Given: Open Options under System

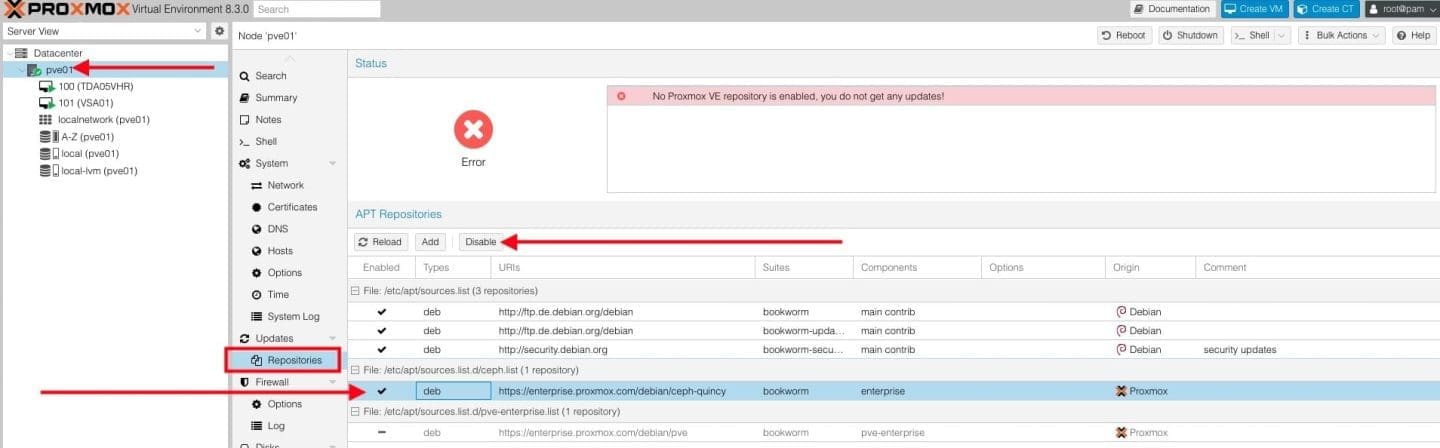Looking at the screenshot, I should point(284,273).
